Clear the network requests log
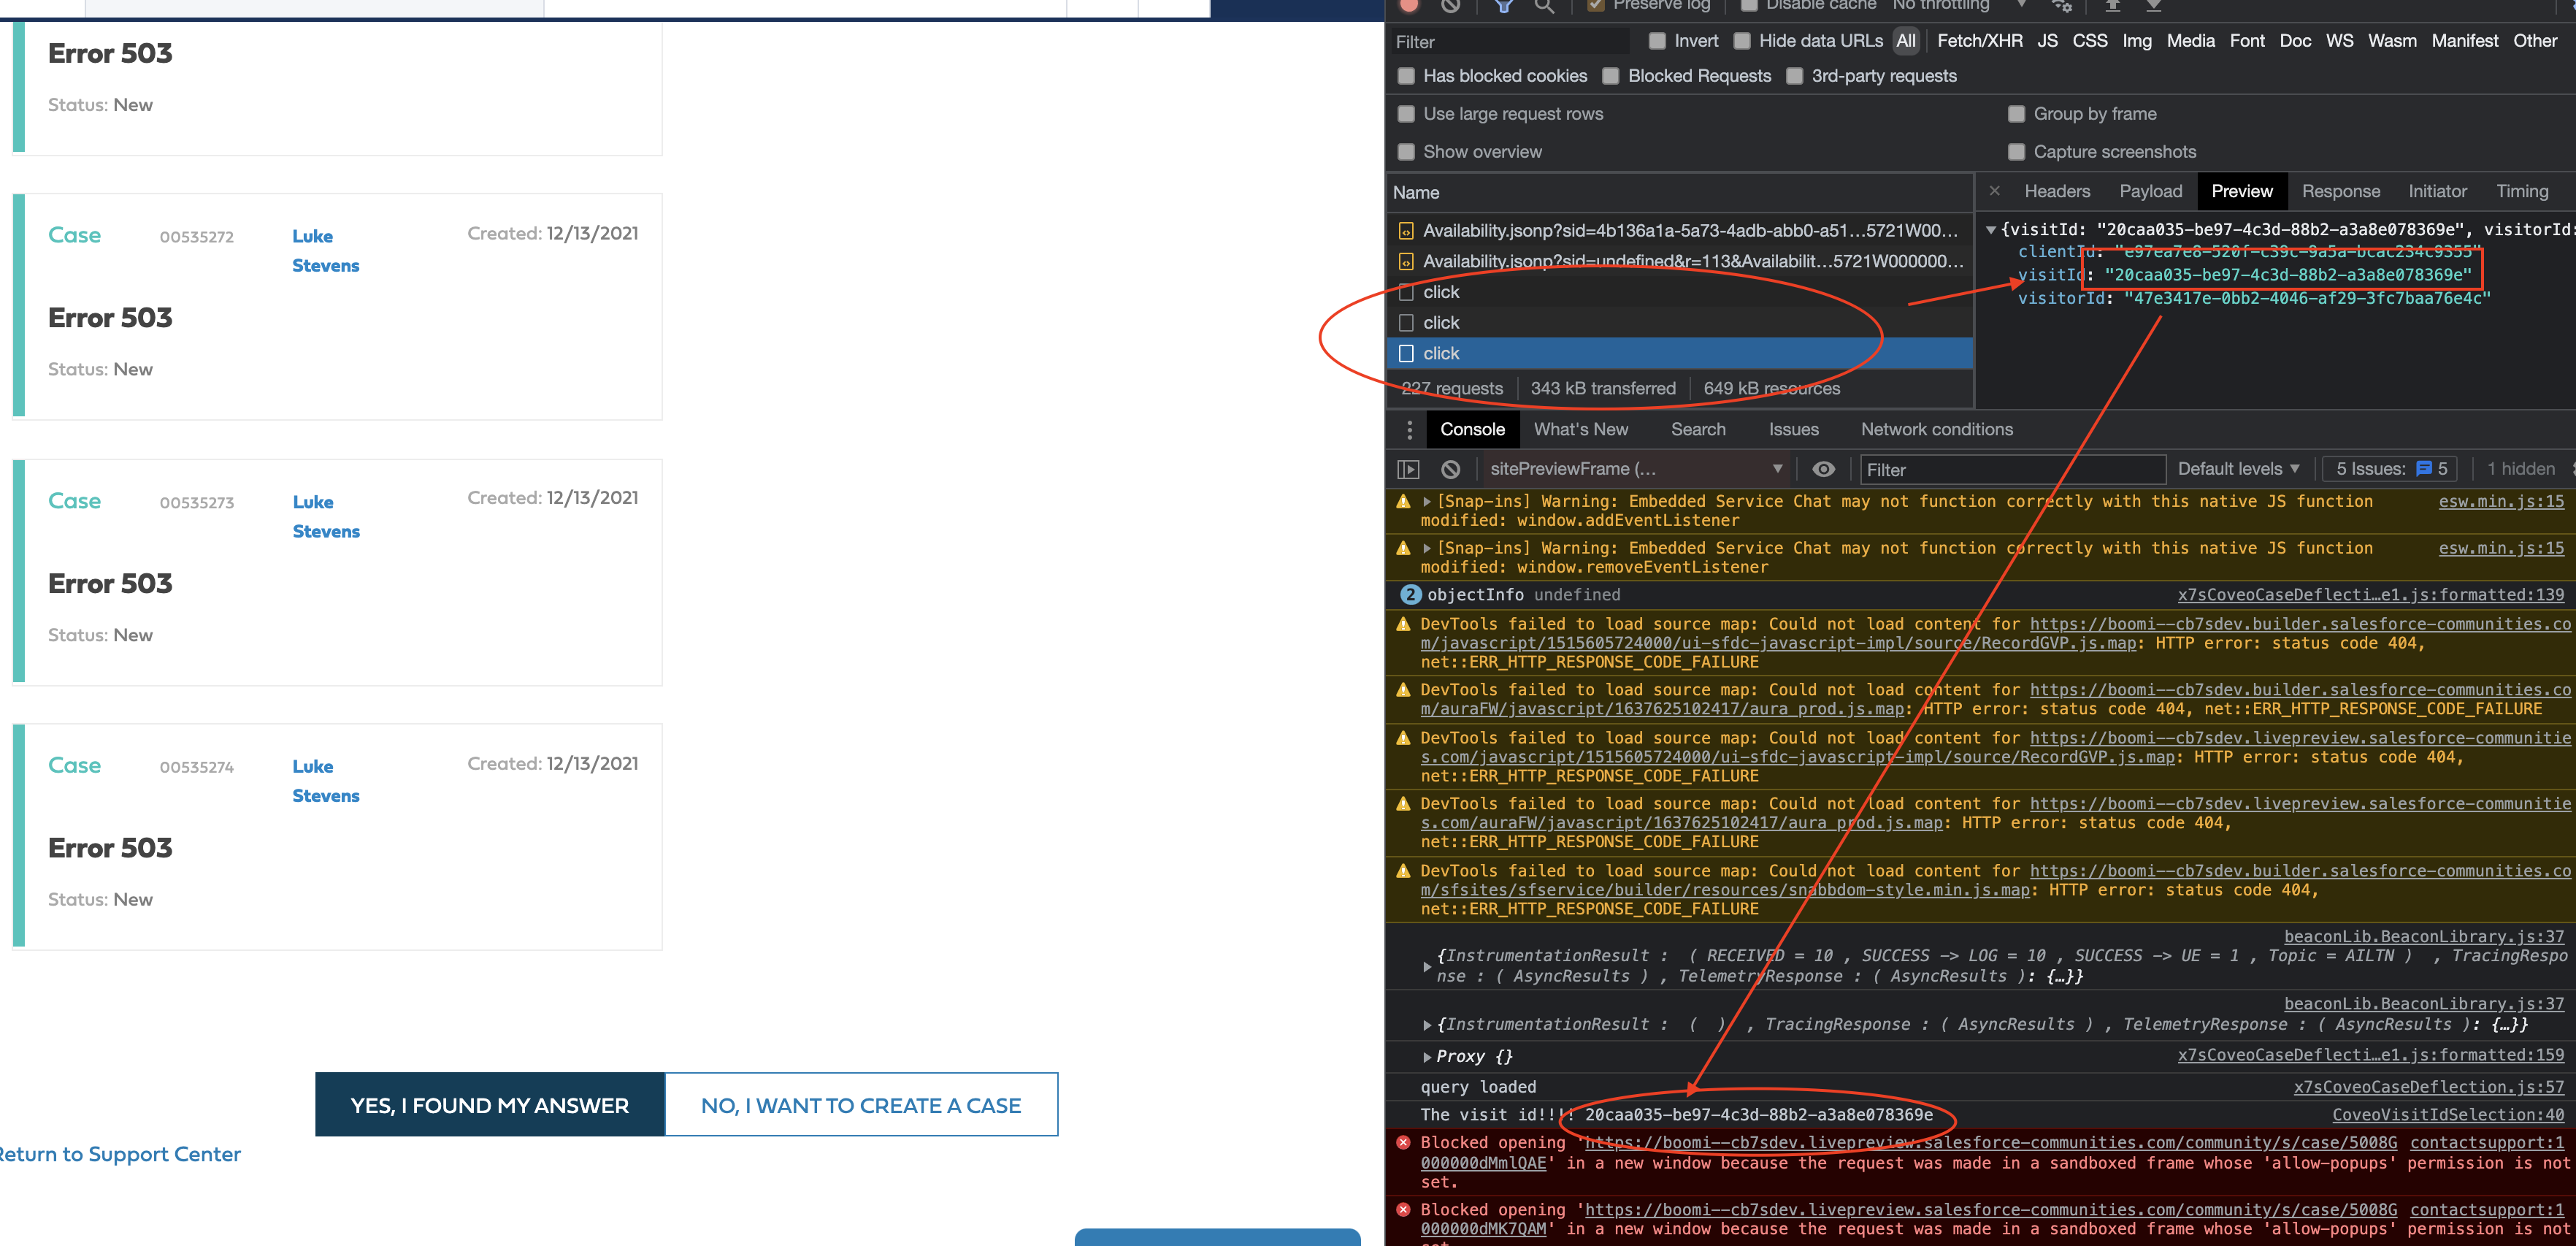The height and width of the screenshot is (1246, 2576). (1451, 6)
